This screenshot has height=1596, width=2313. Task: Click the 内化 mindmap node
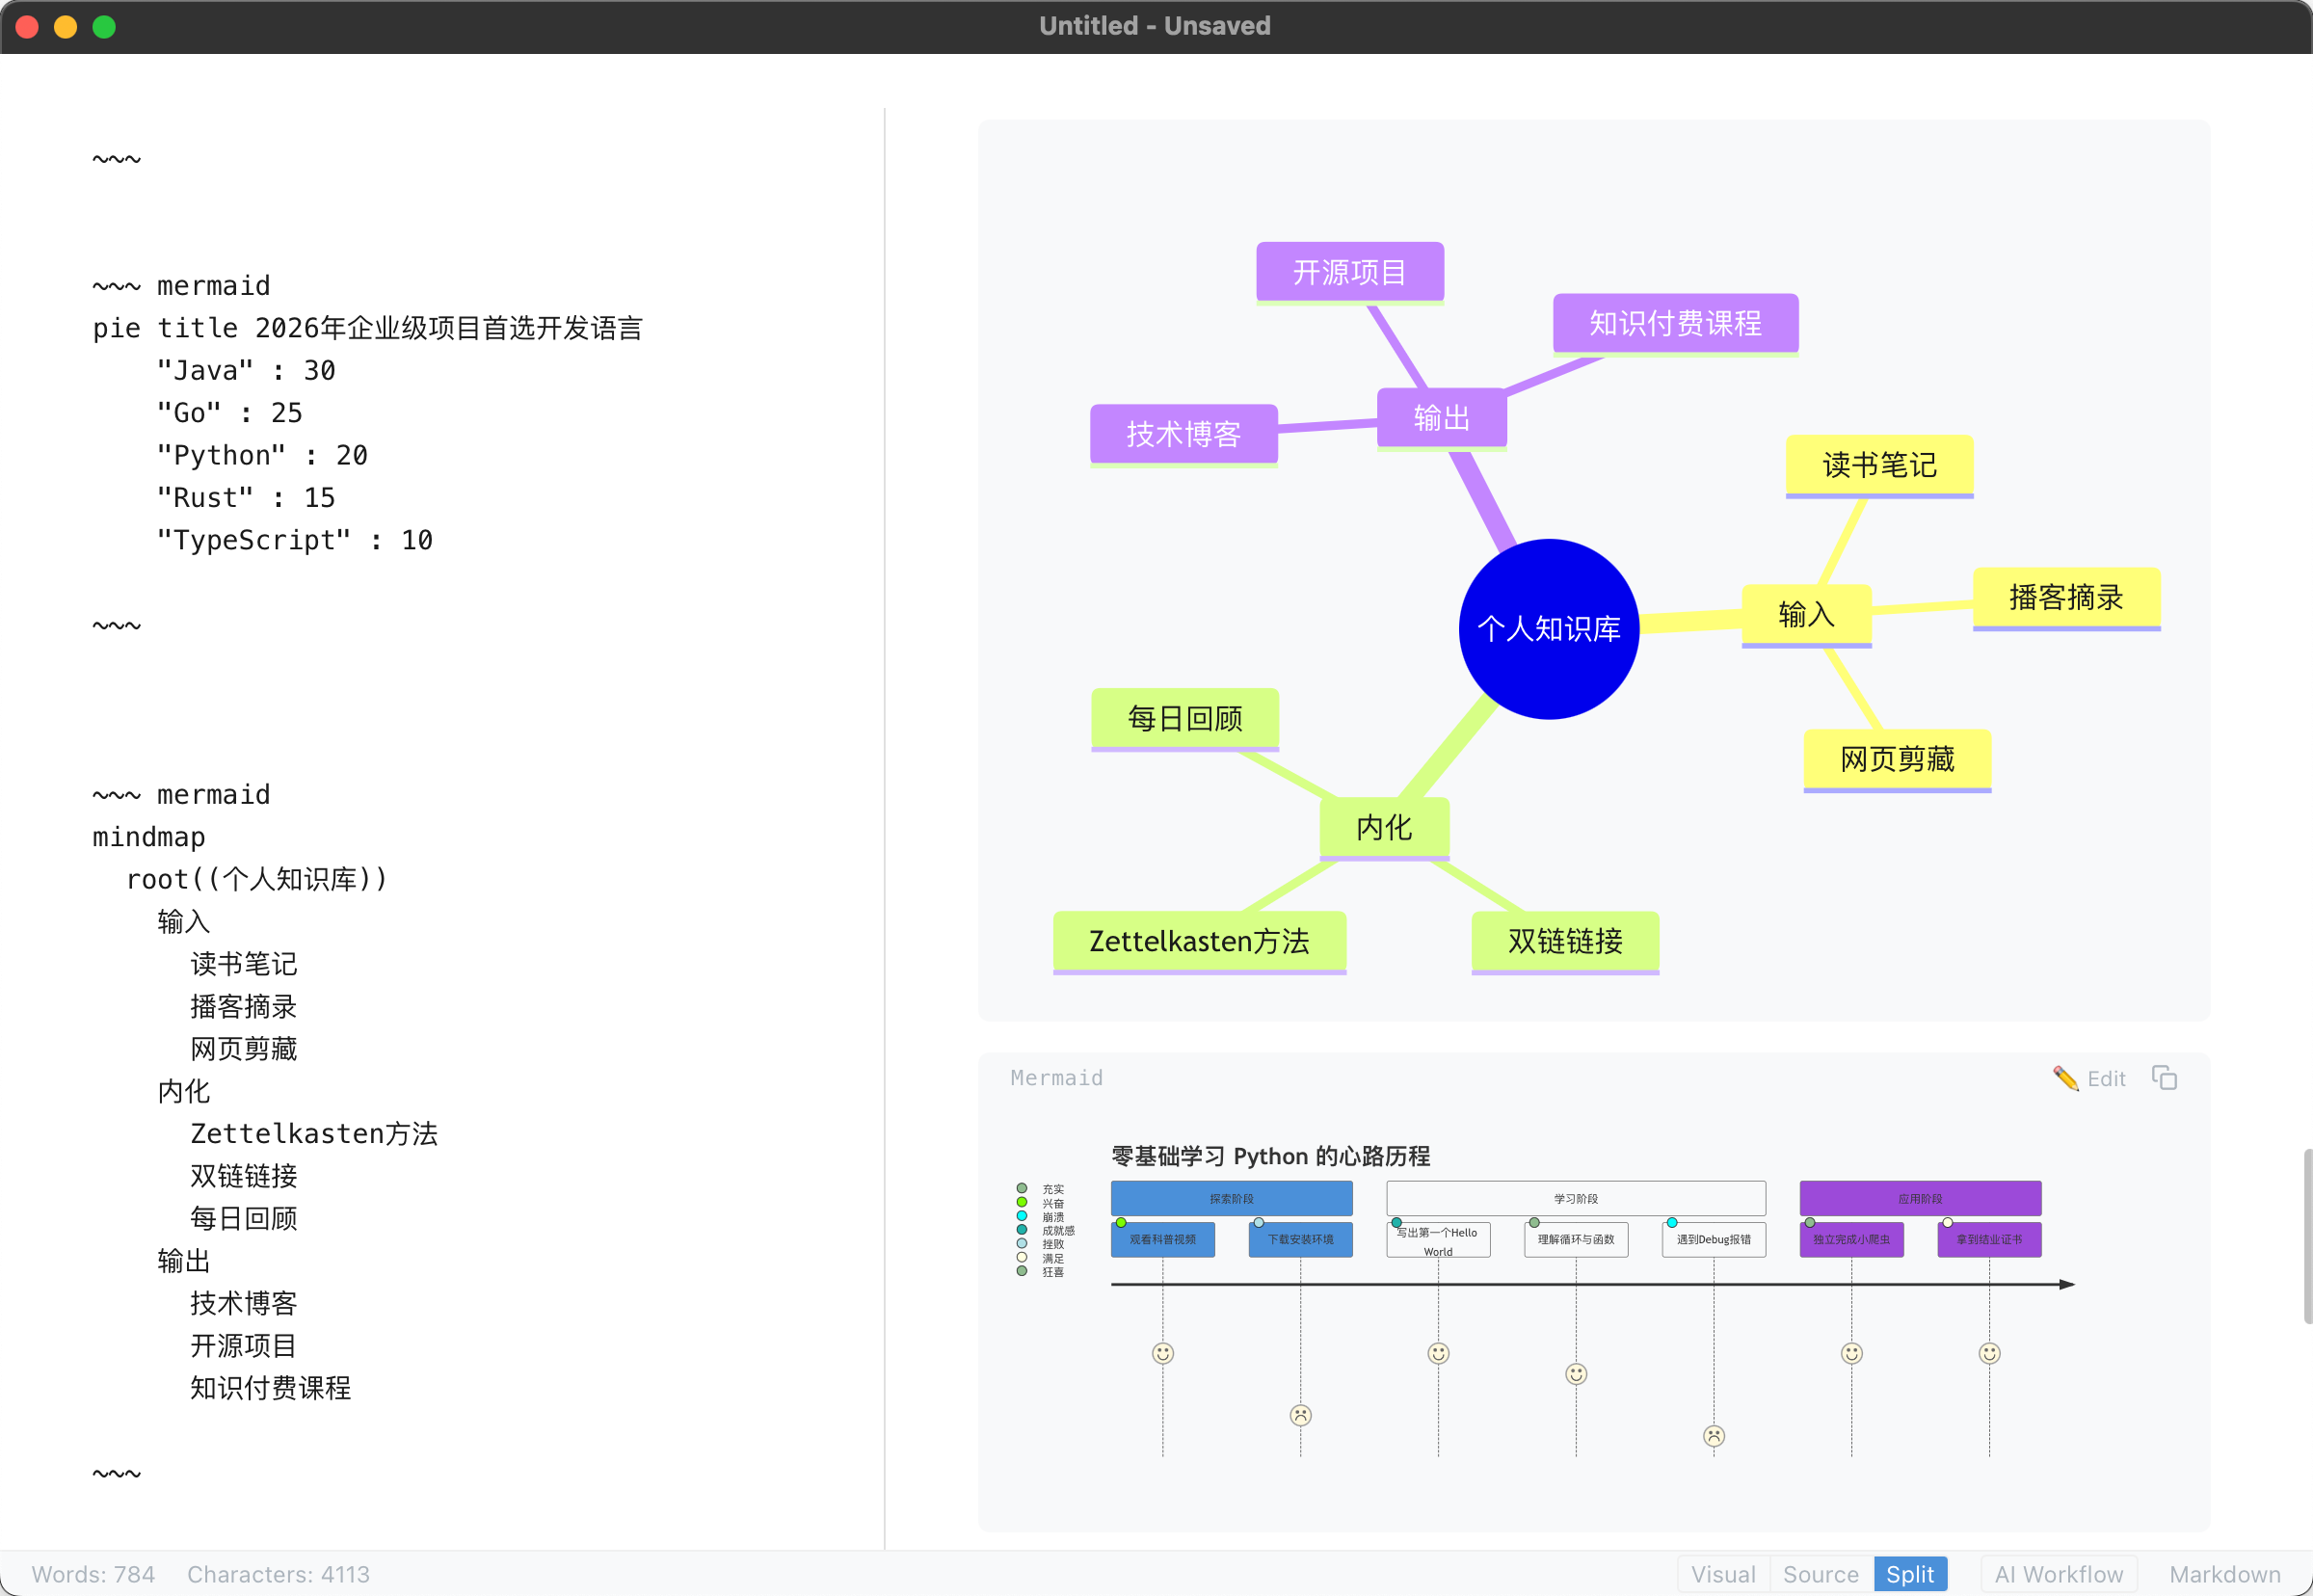click(x=1384, y=827)
